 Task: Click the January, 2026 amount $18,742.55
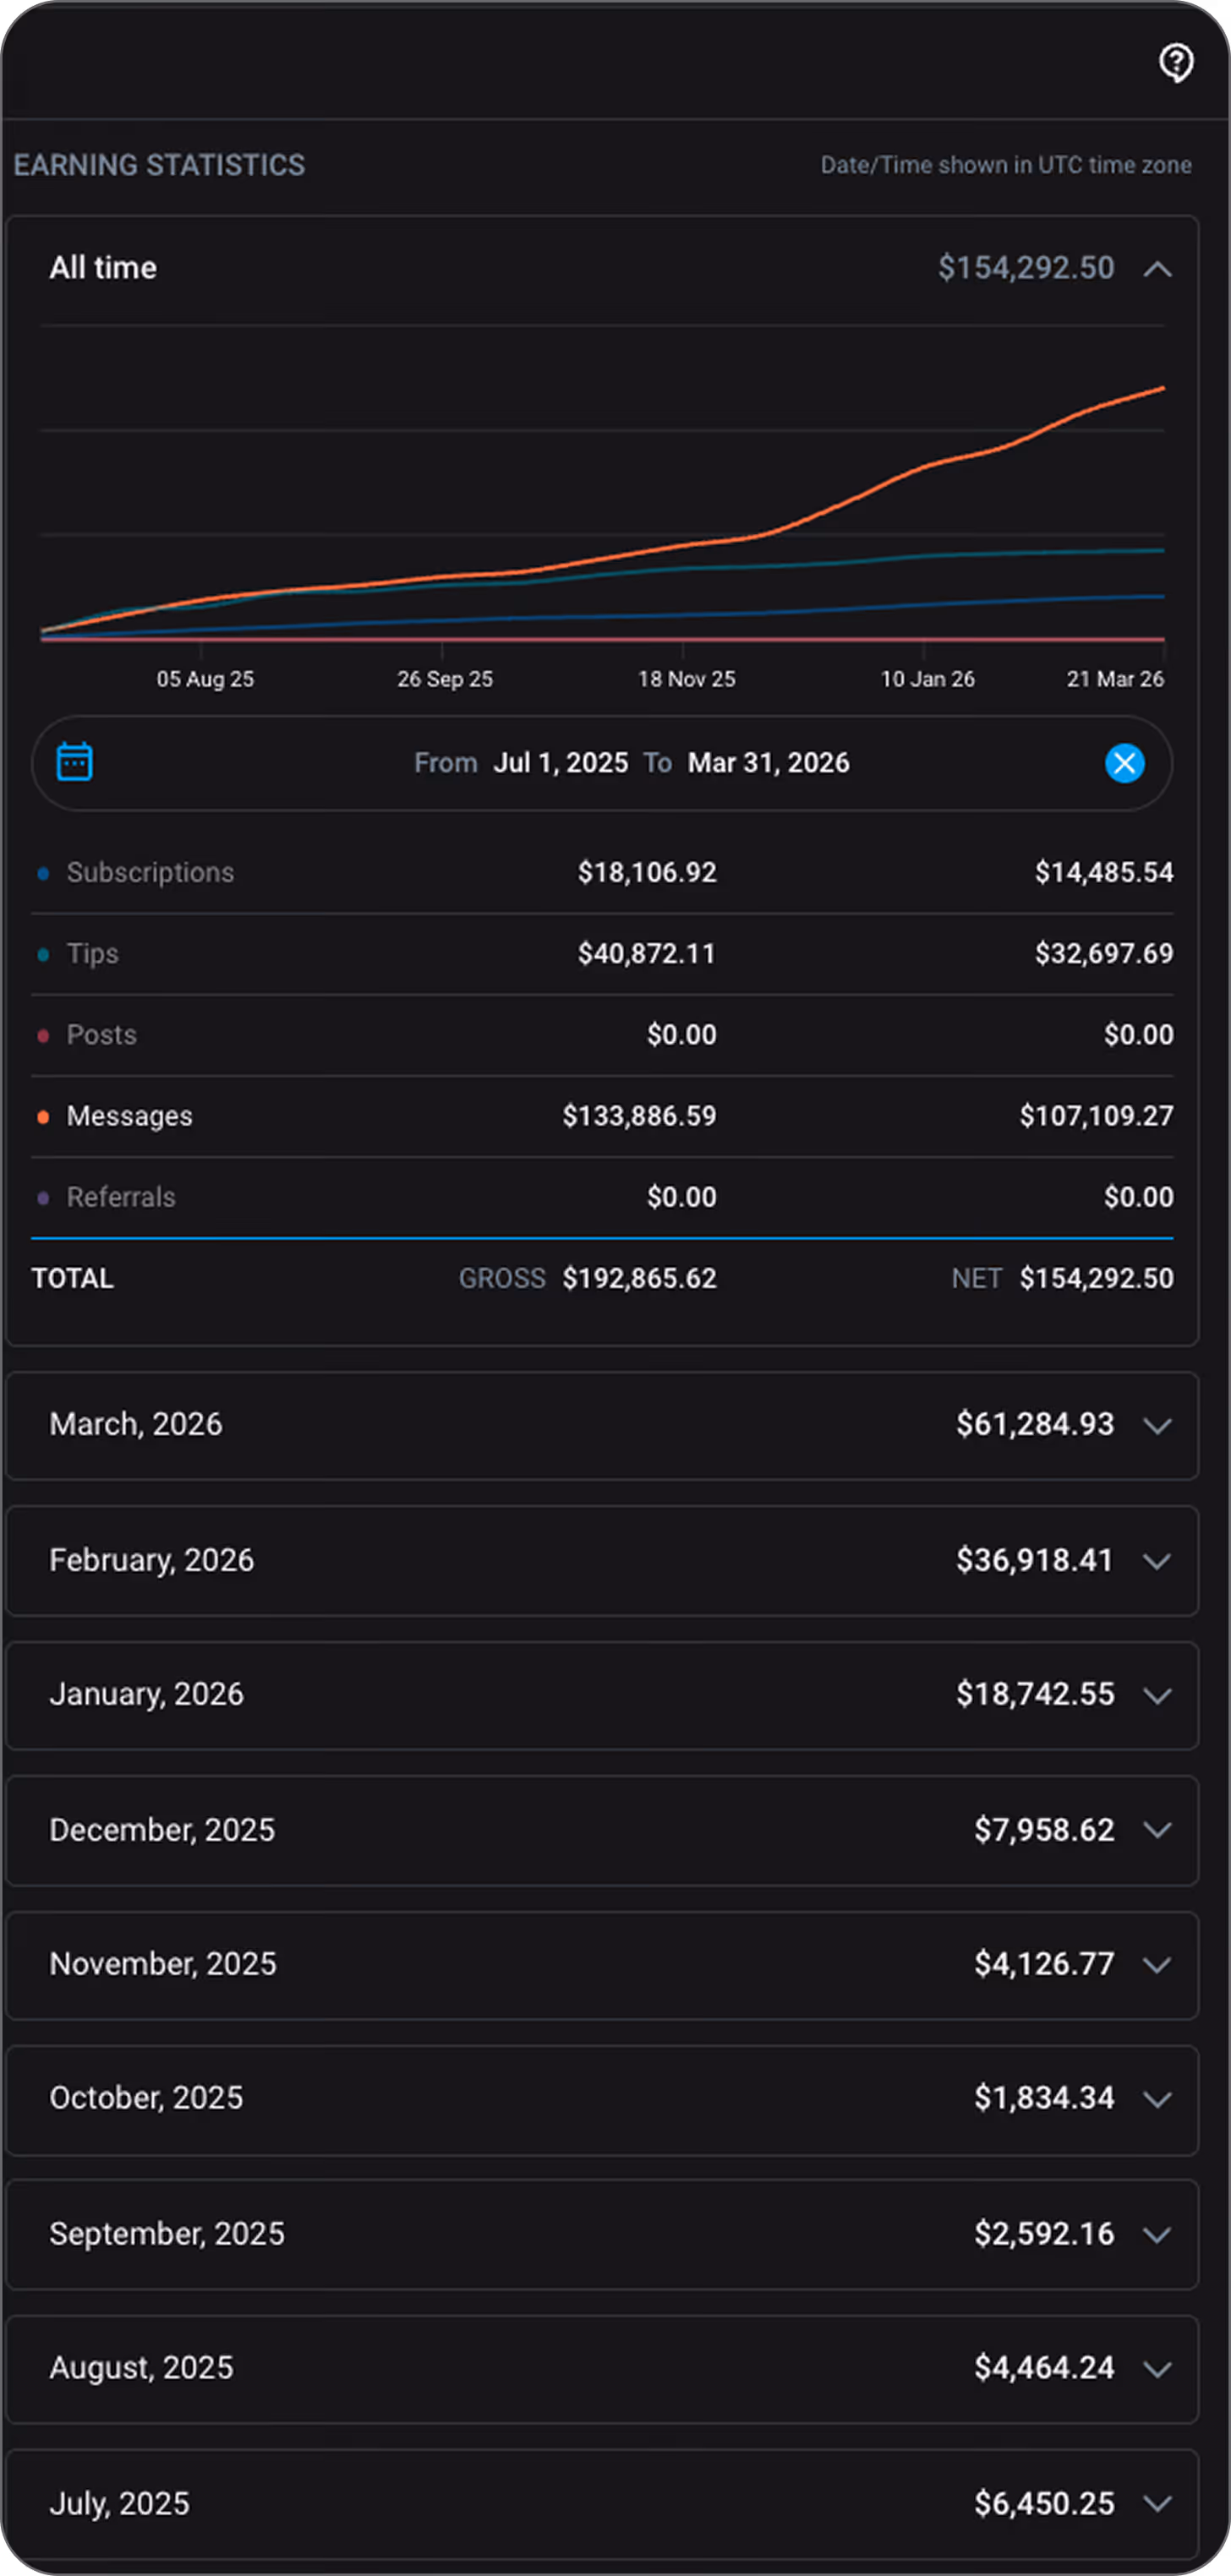(1035, 1694)
